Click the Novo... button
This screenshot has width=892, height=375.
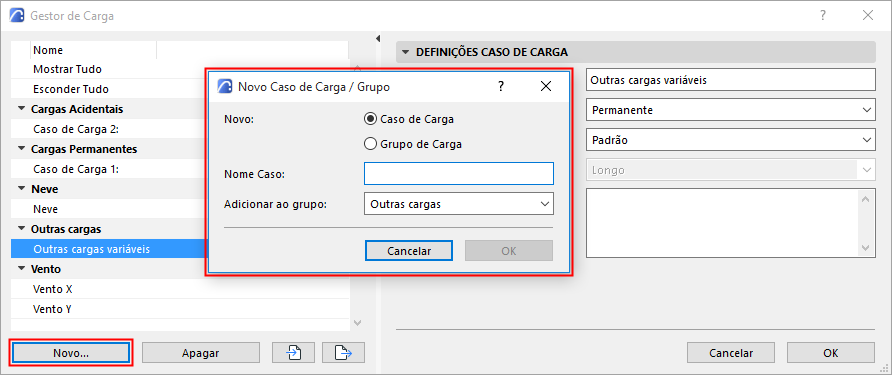point(71,353)
